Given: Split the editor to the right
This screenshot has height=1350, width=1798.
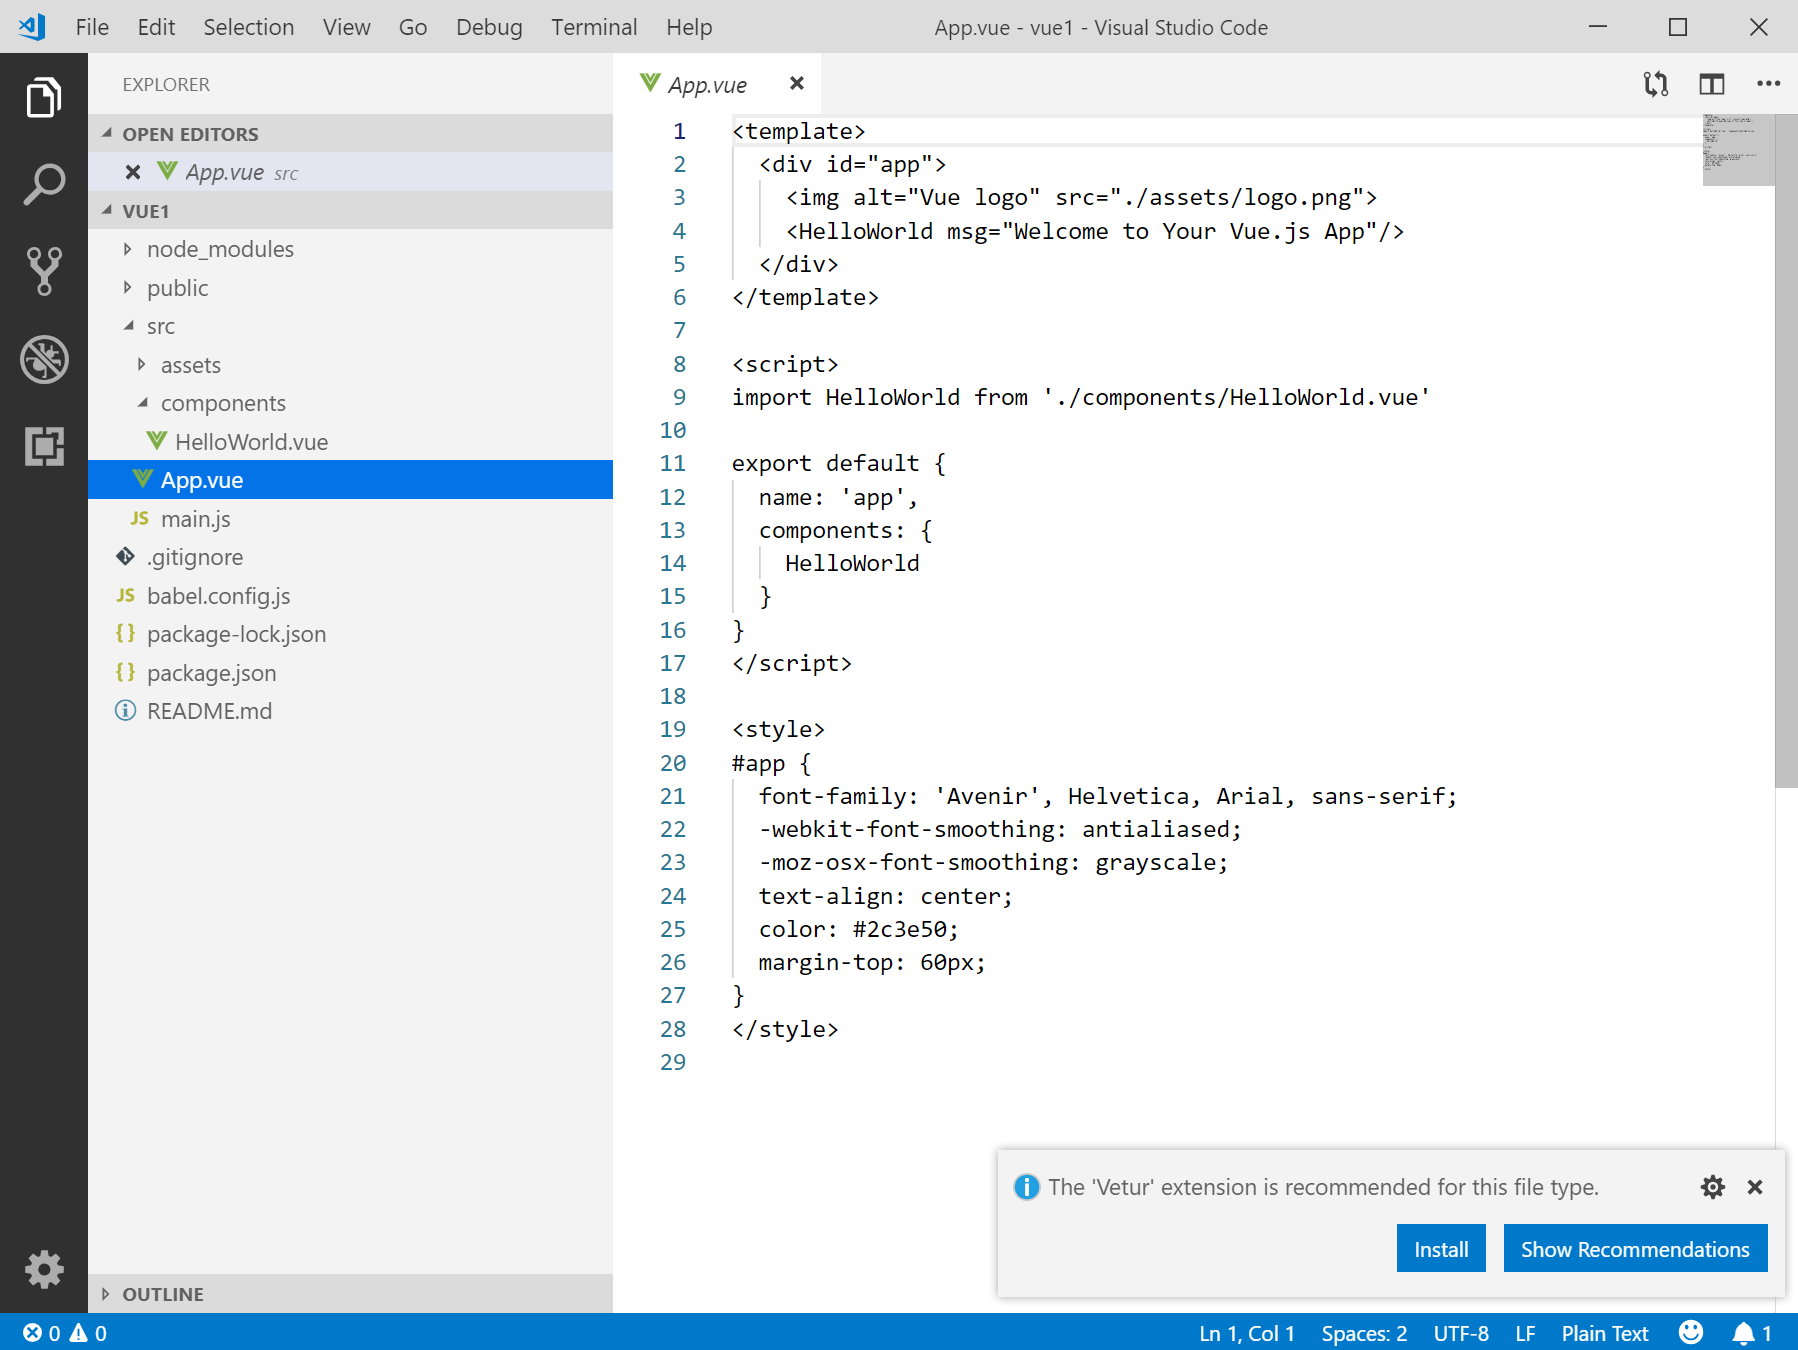Looking at the screenshot, I should coord(1712,84).
